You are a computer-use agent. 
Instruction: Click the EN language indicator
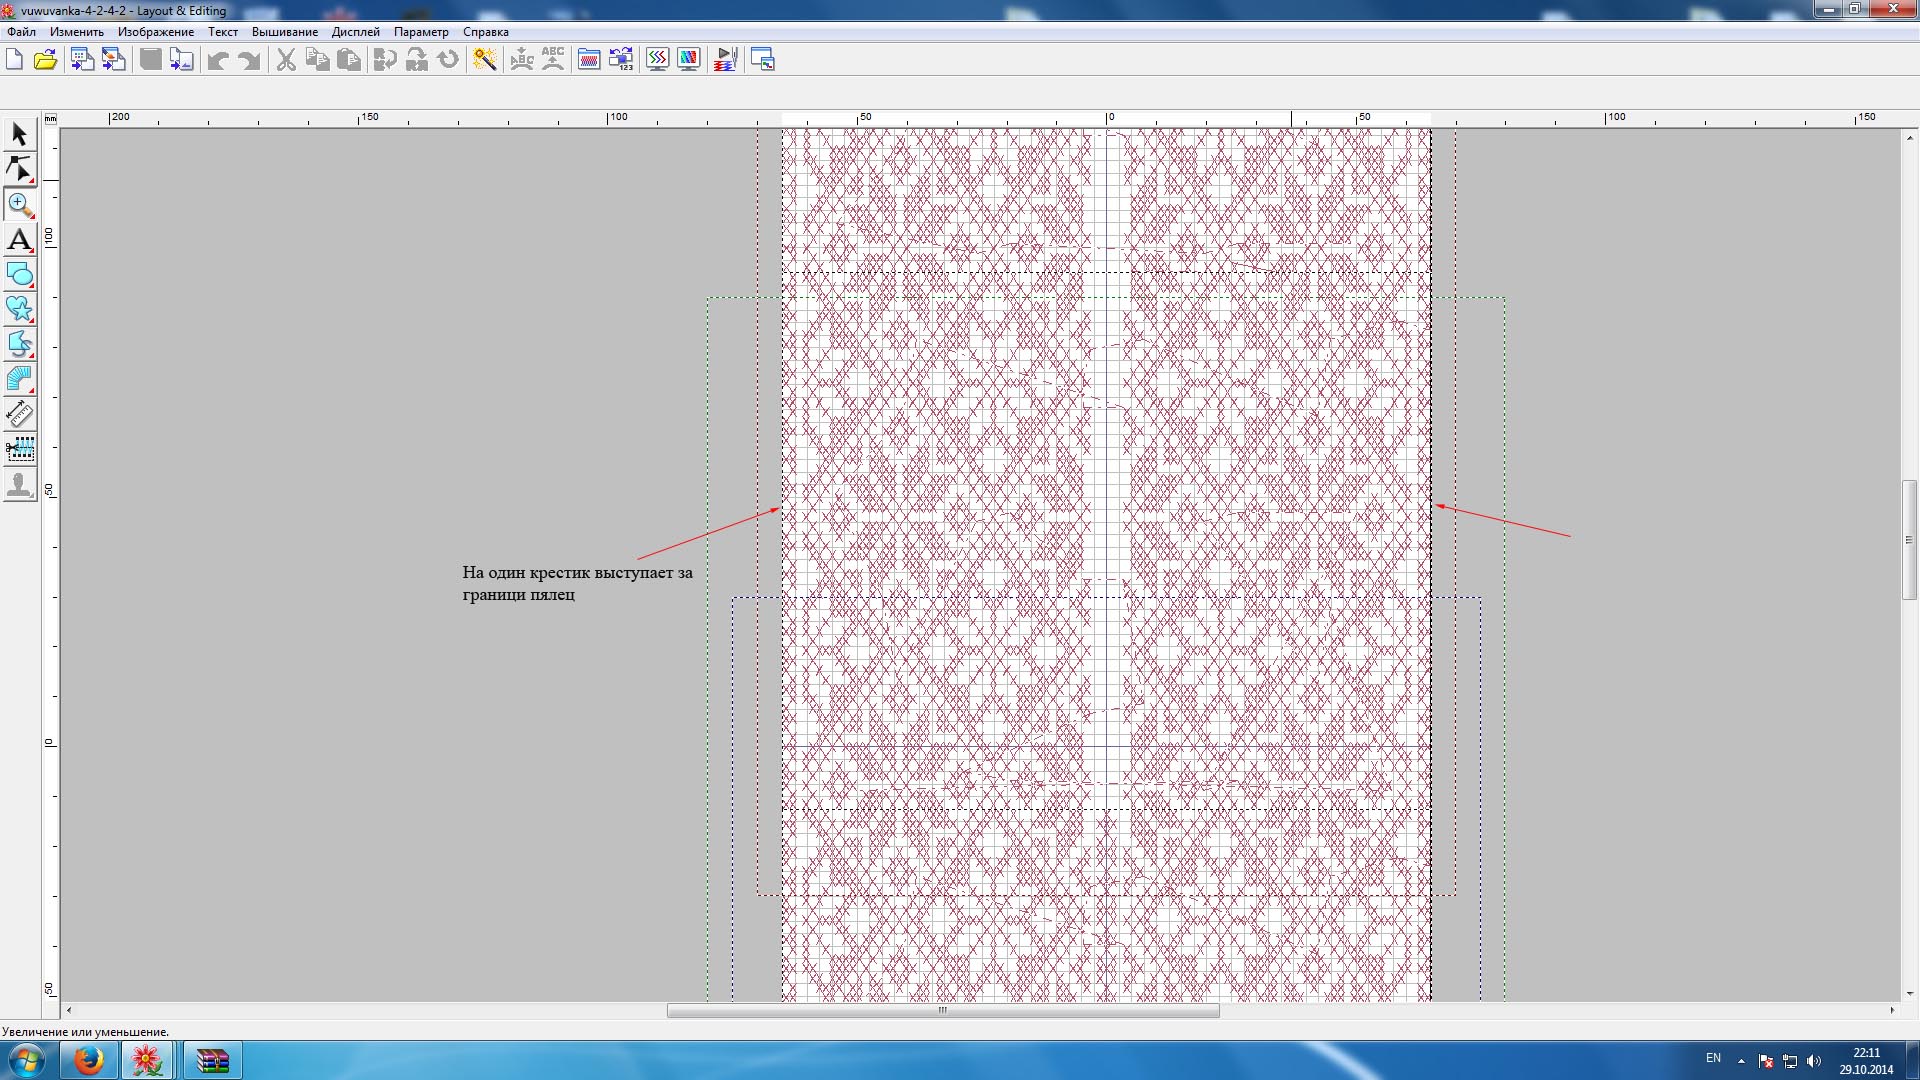(x=1713, y=1058)
